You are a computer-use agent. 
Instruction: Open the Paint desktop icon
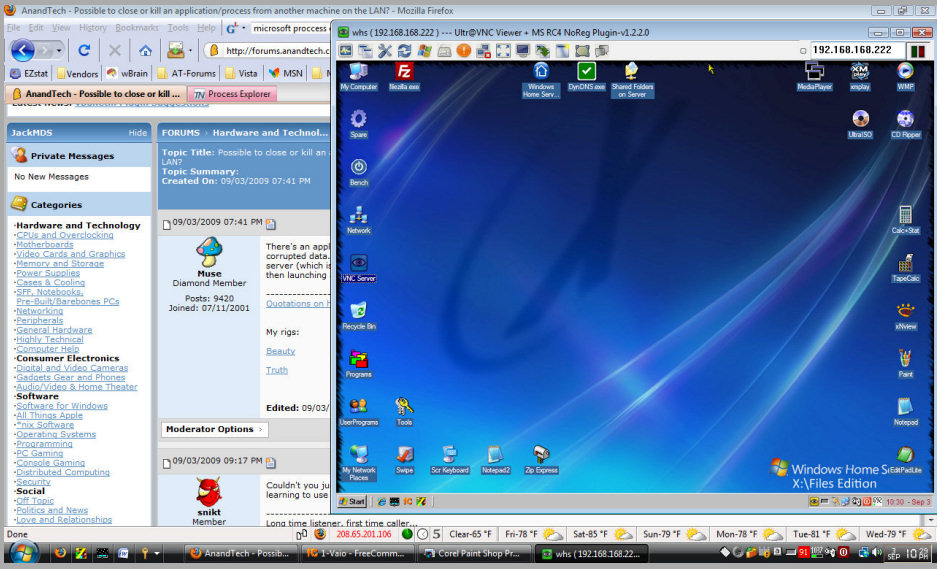pyautogui.click(x=905, y=363)
